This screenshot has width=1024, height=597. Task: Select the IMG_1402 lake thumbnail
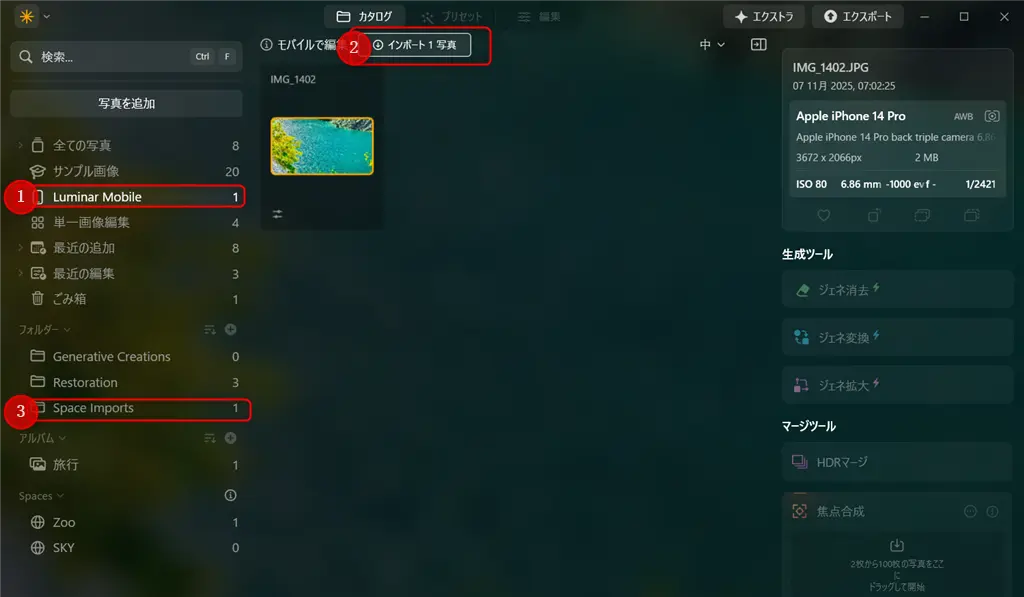322,146
